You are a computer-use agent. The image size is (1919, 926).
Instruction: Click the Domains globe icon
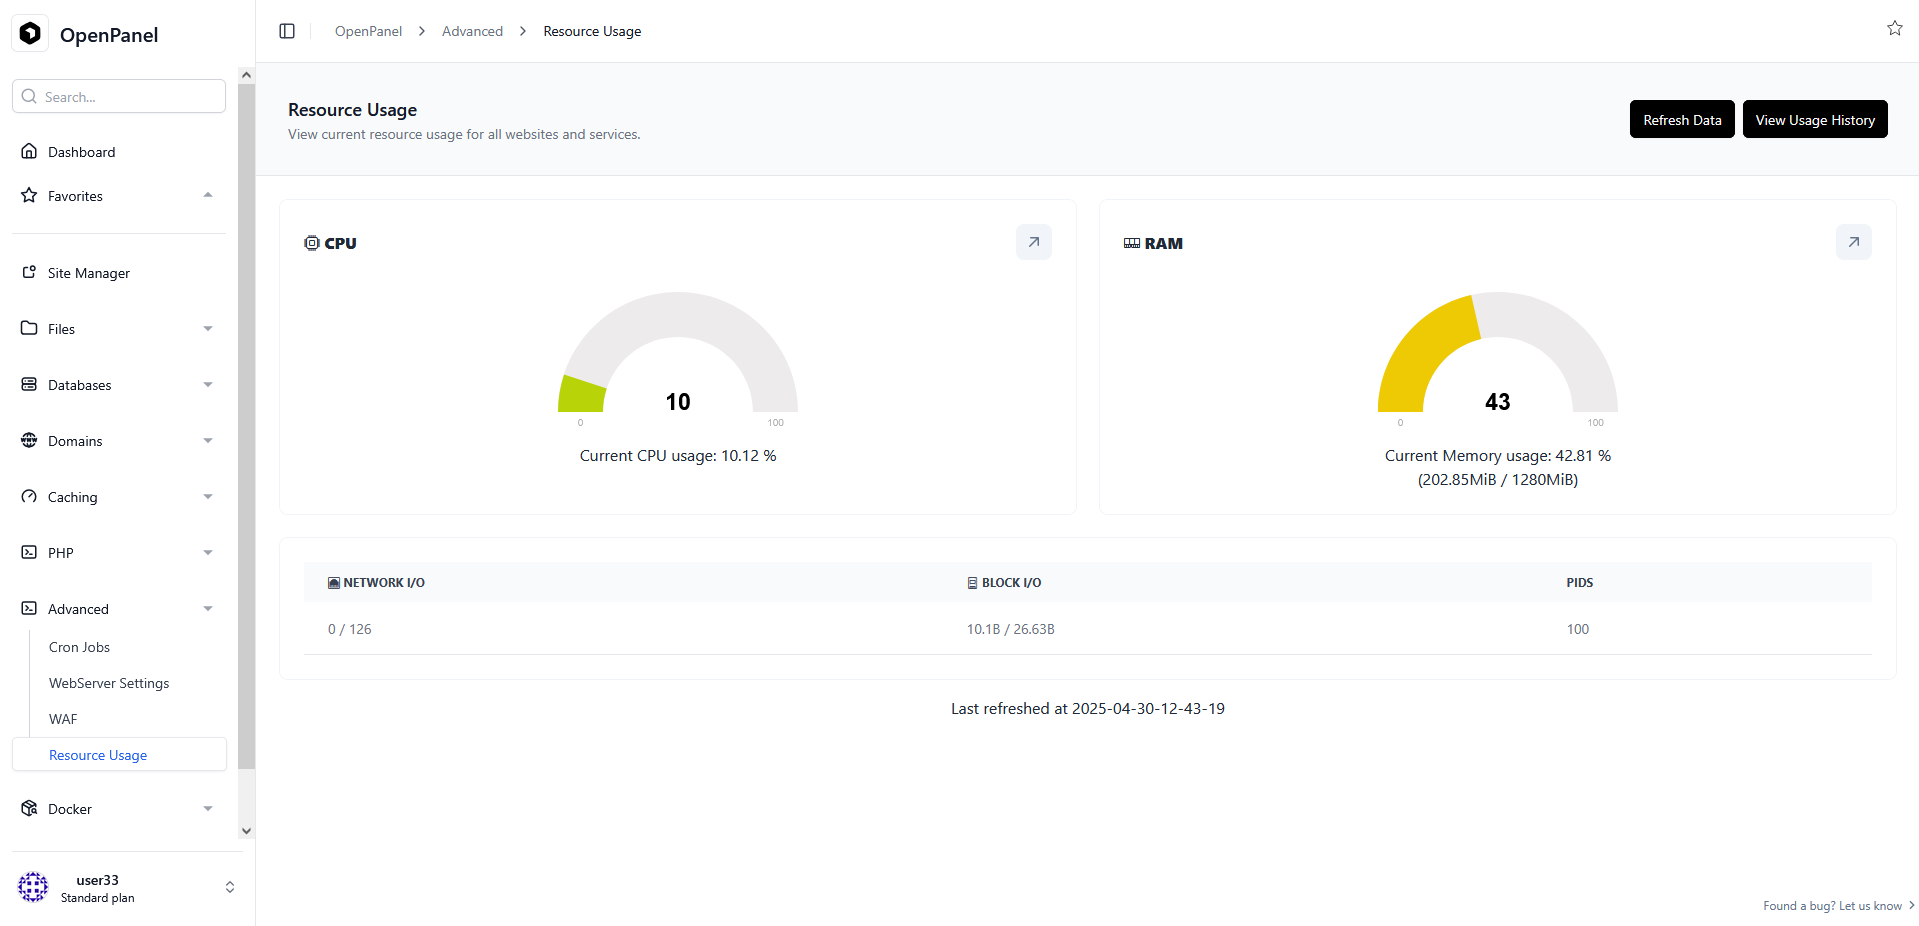(29, 440)
